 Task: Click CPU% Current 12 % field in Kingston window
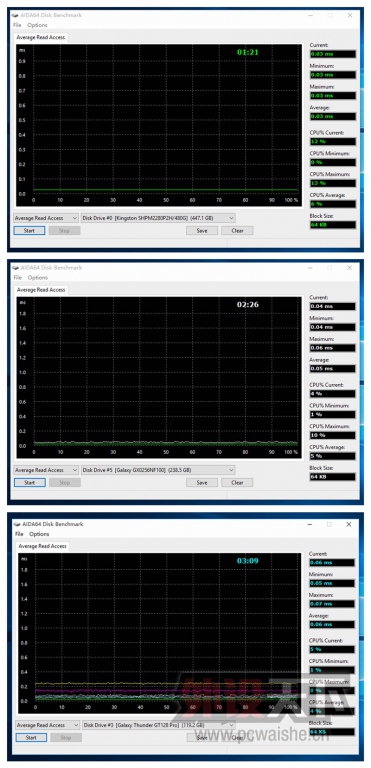coord(333,142)
